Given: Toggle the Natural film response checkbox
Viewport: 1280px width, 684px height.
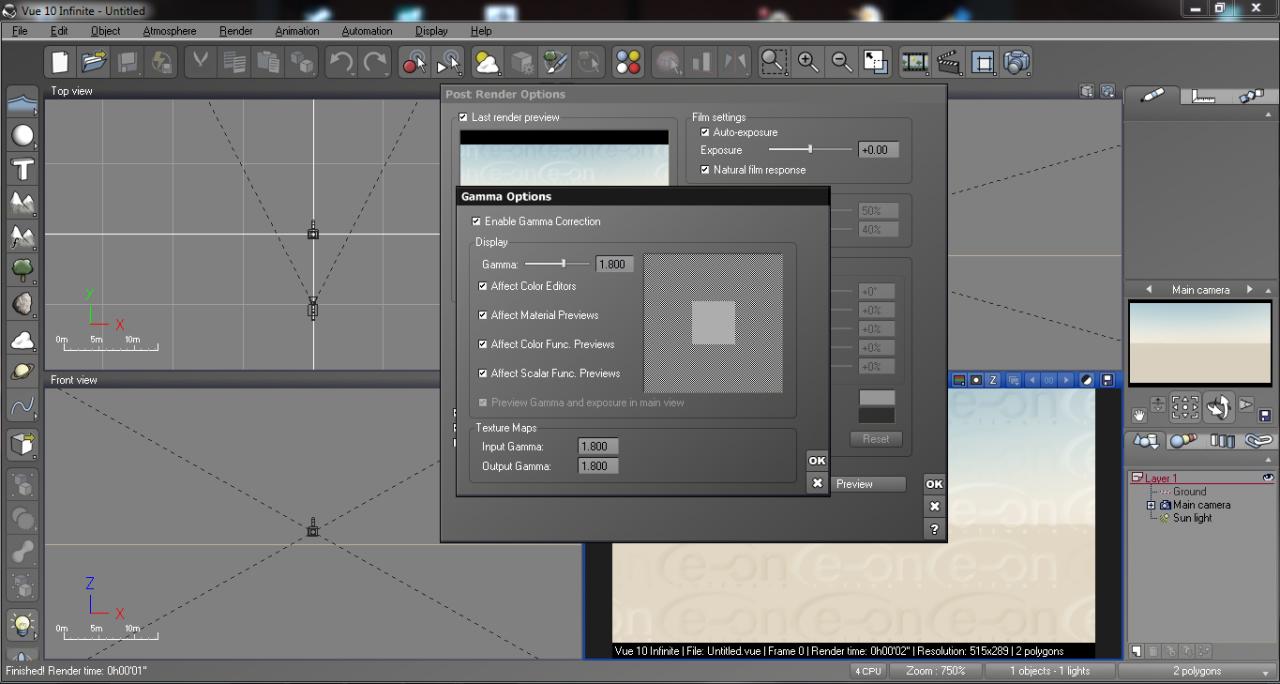Looking at the screenshot, I should pyautogui.click(x=705, y=170).
